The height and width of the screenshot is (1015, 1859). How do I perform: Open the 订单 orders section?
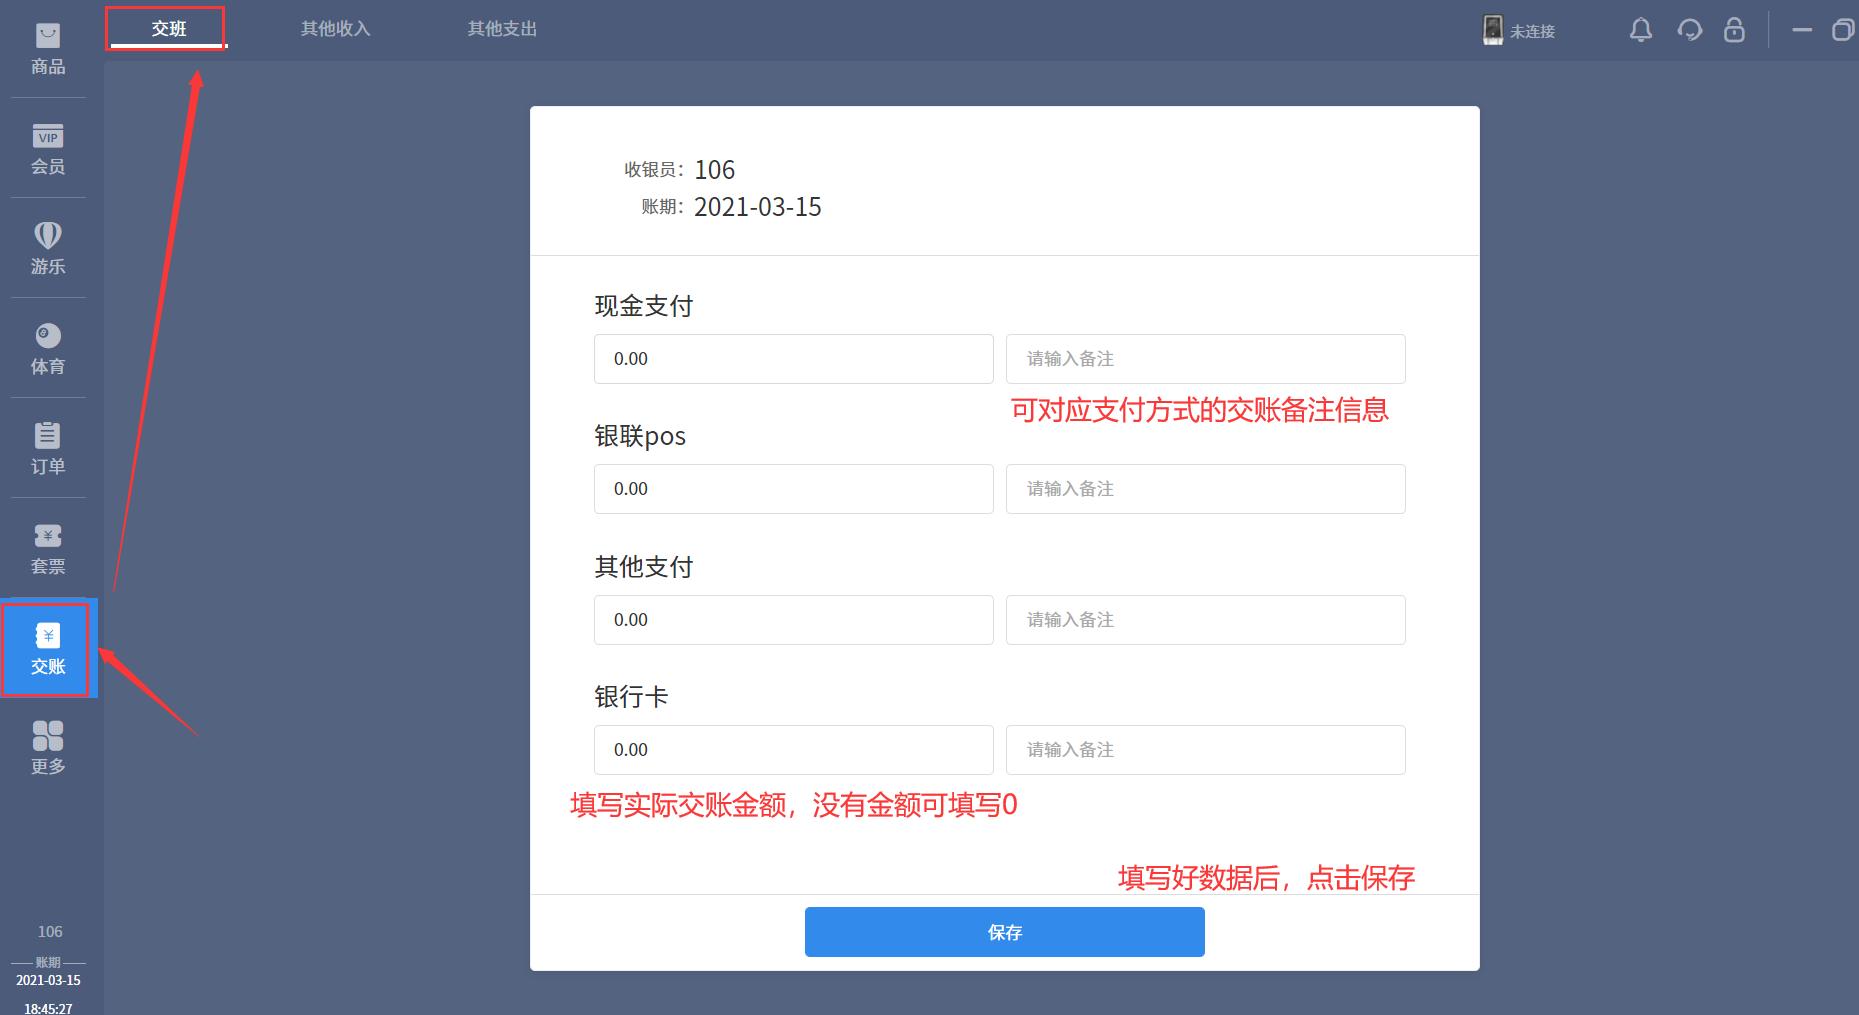pos(48,449)
